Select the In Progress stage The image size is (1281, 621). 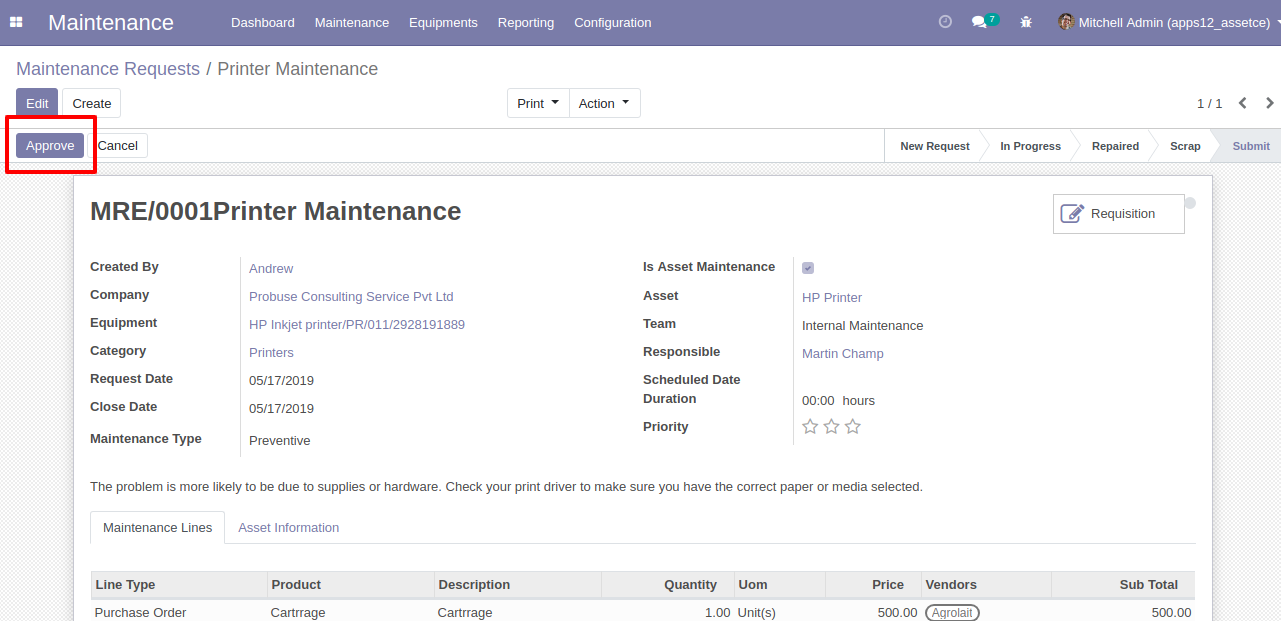click(x=1030, y=146)
